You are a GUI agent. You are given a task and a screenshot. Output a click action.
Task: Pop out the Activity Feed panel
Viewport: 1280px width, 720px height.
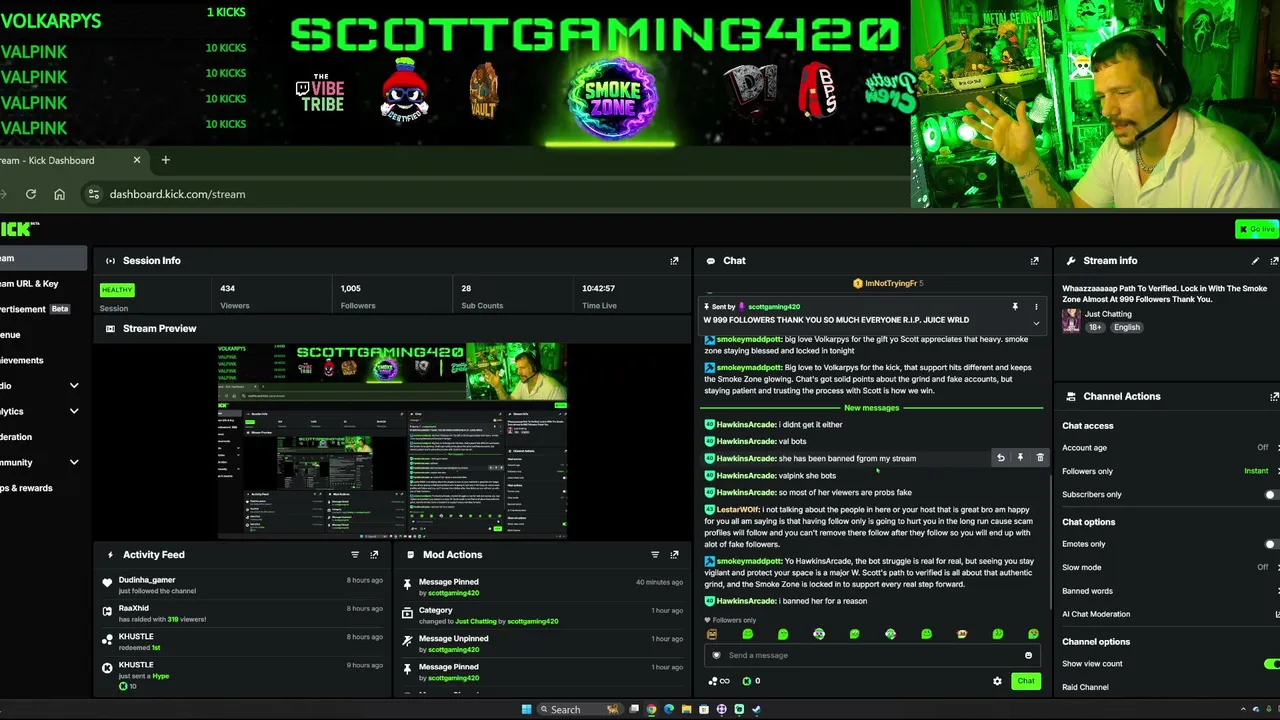[x=374, y=555]
